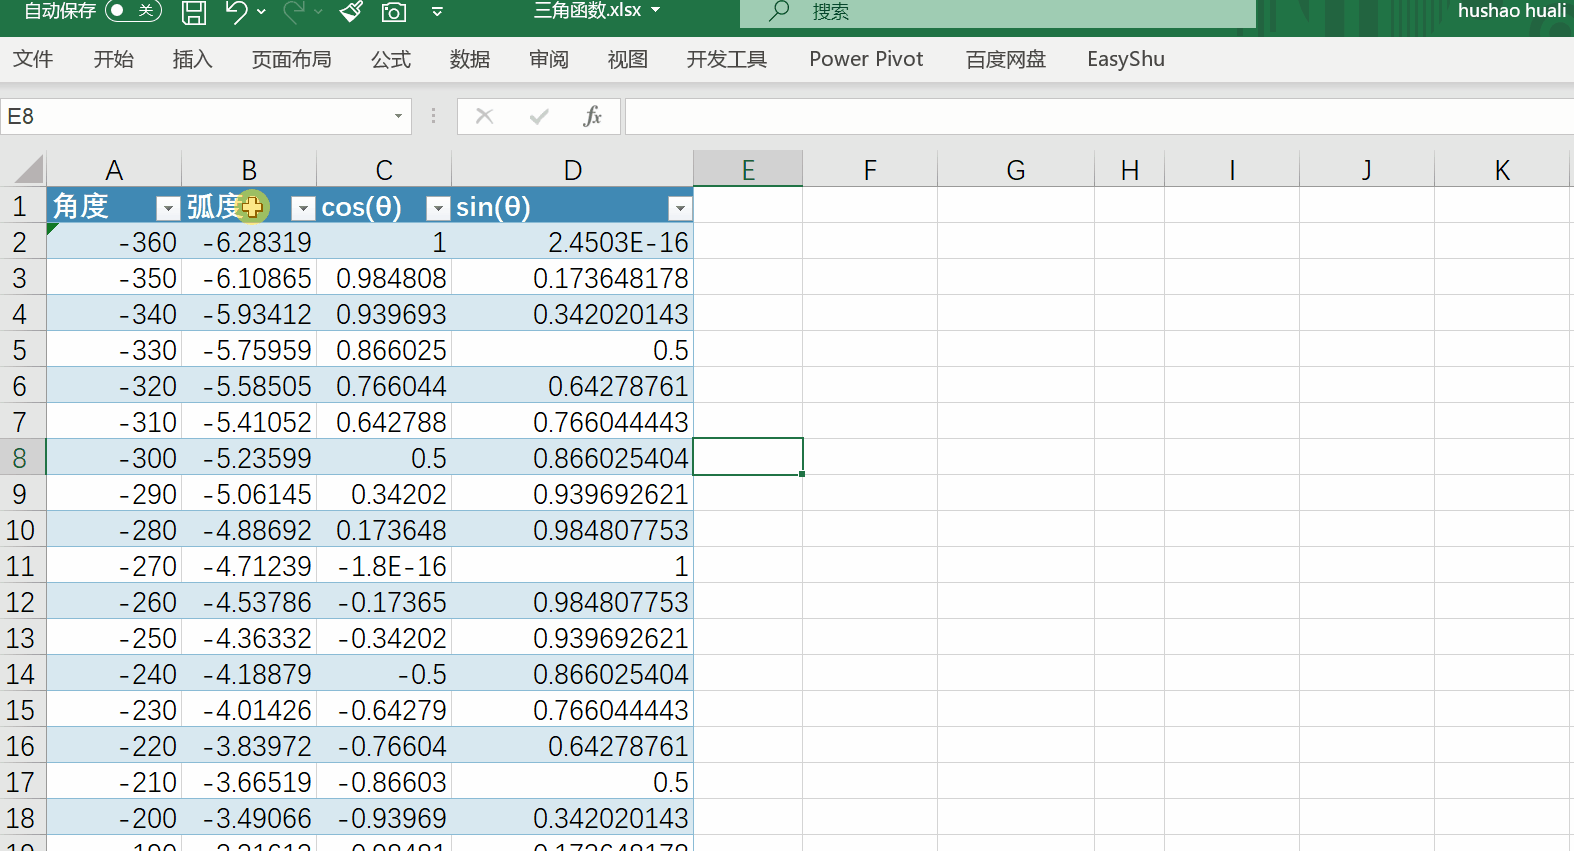
Task: Click the search magnifier icon
Action: 779,11
